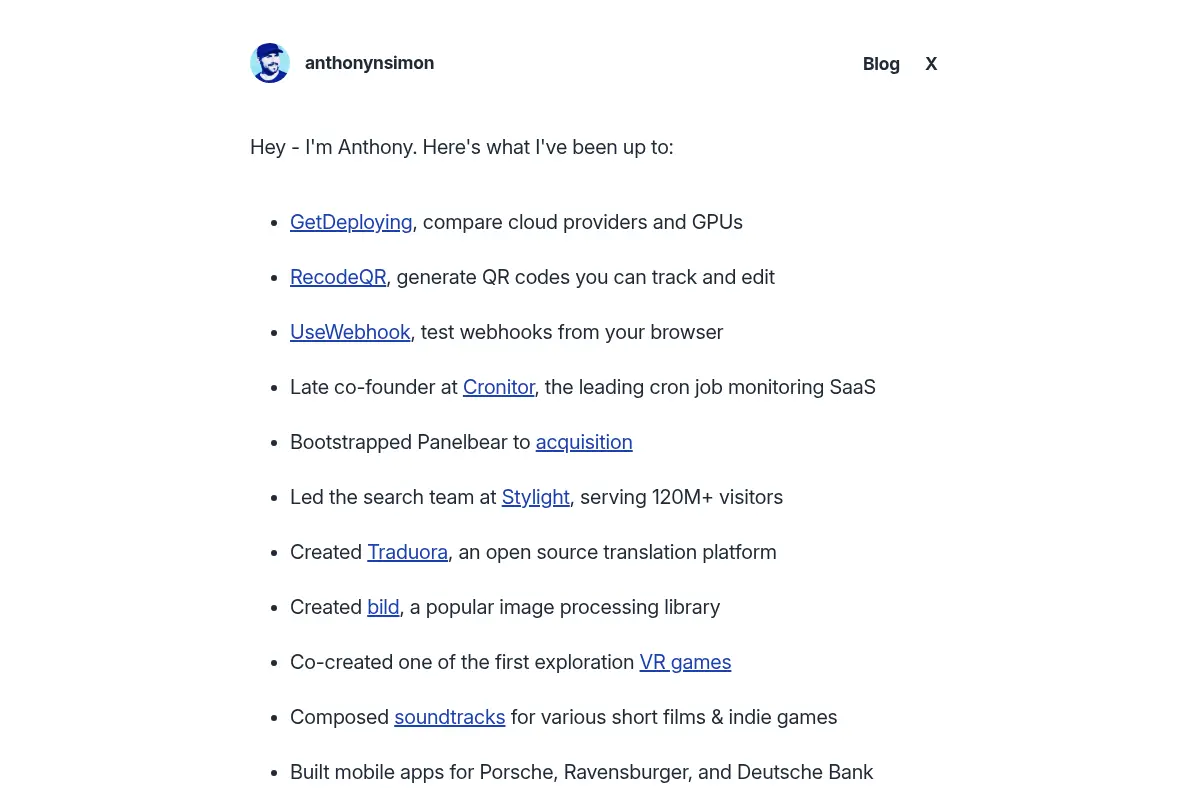Screen dimensions: 1200x800
Task: Click the text "compare cloud providers and GPUs"
Action: [583, 222]
